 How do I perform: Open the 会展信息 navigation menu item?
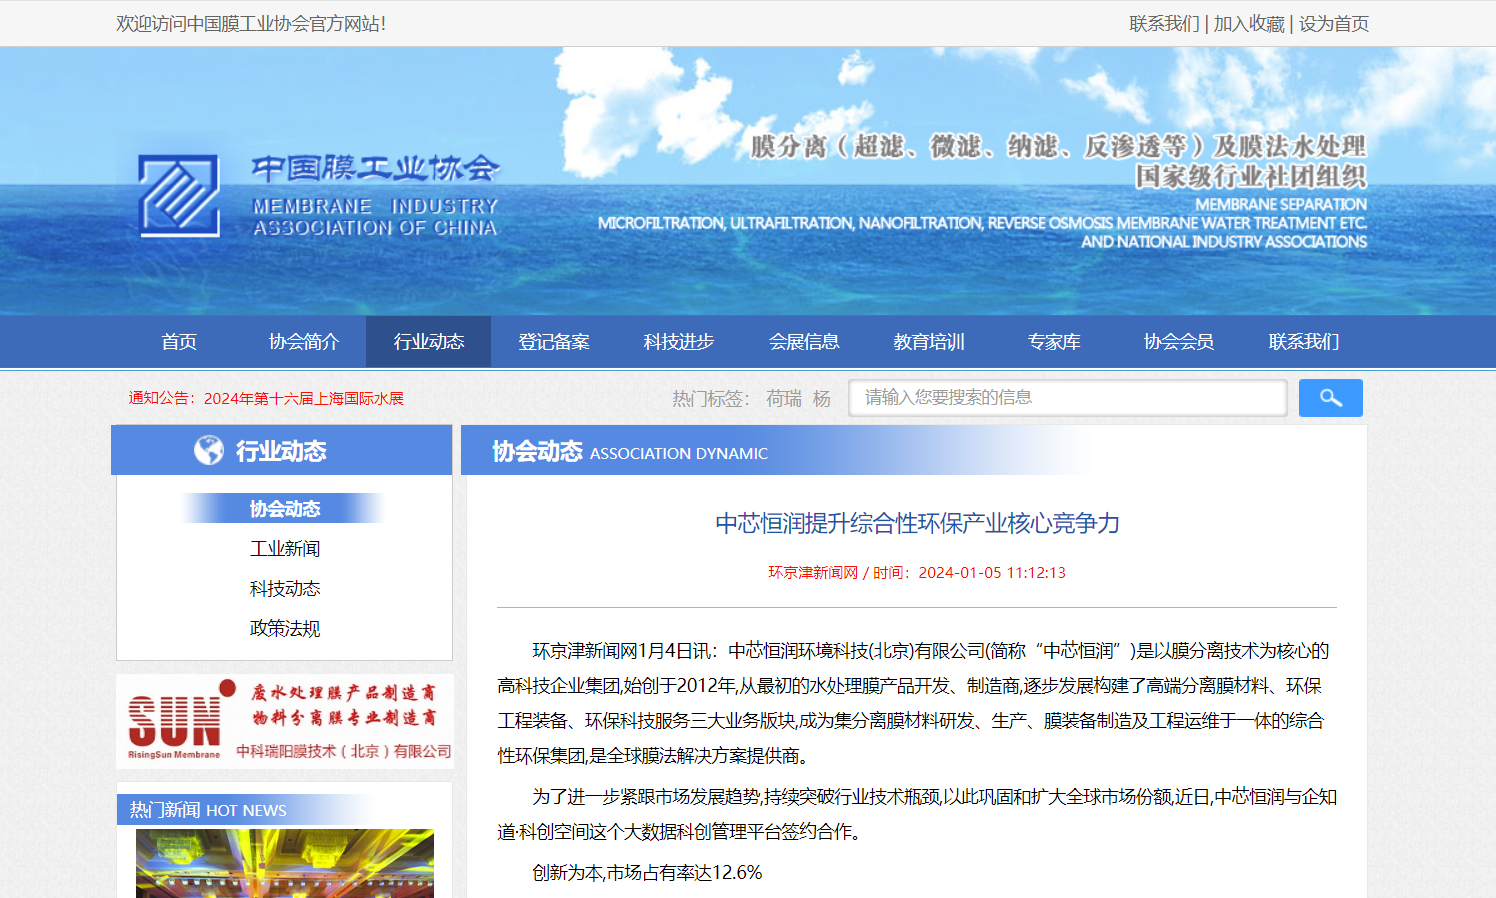point(805,341)
